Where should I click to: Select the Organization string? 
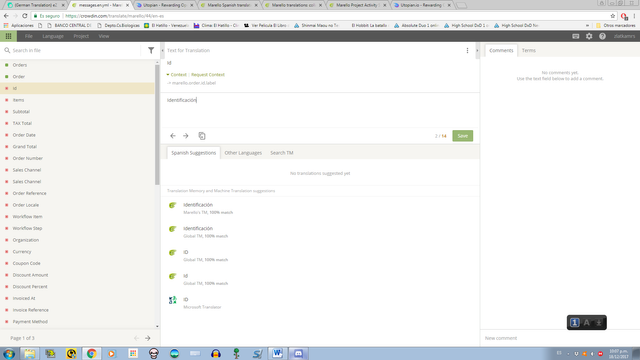pyautogui.click(x=78, y=240)
